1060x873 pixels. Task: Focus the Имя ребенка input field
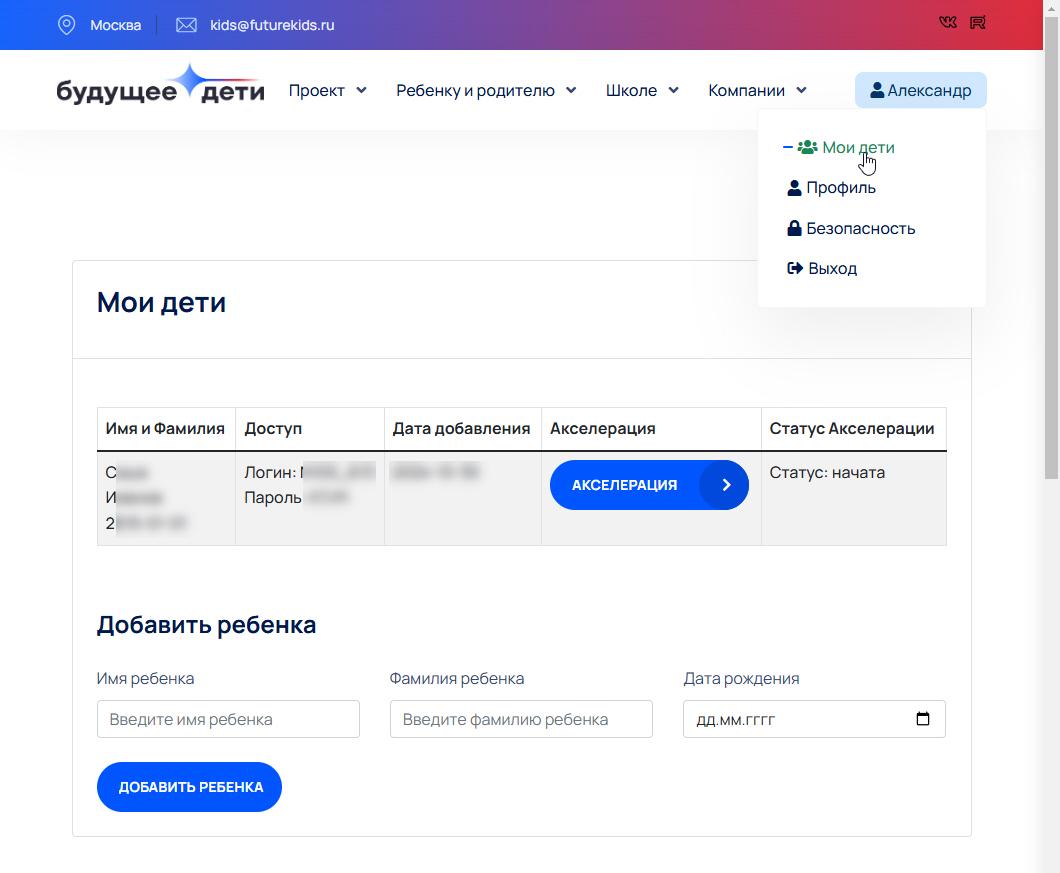228,719
